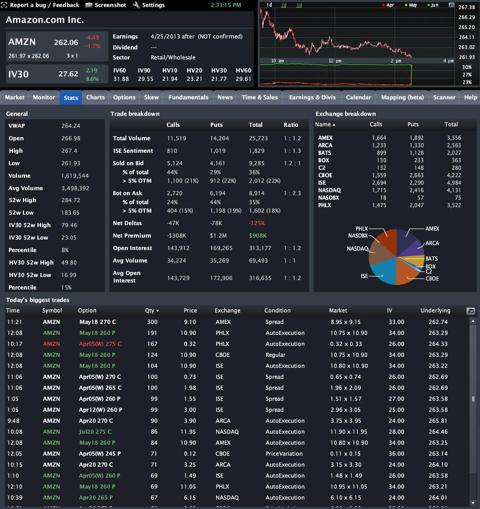This screenshot has height=509, width=480.
Task: Open the Scanner tab
Action: coord(444,97)
